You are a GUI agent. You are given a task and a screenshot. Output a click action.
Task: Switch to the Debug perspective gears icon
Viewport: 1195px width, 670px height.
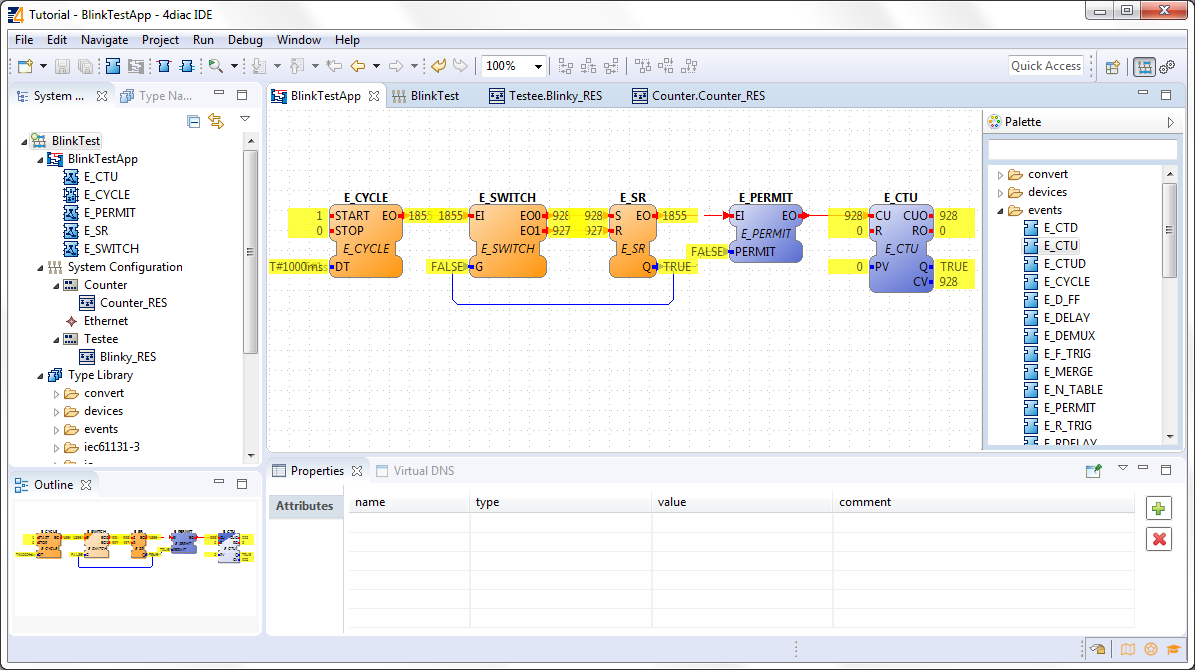(x=1168, y=66)
